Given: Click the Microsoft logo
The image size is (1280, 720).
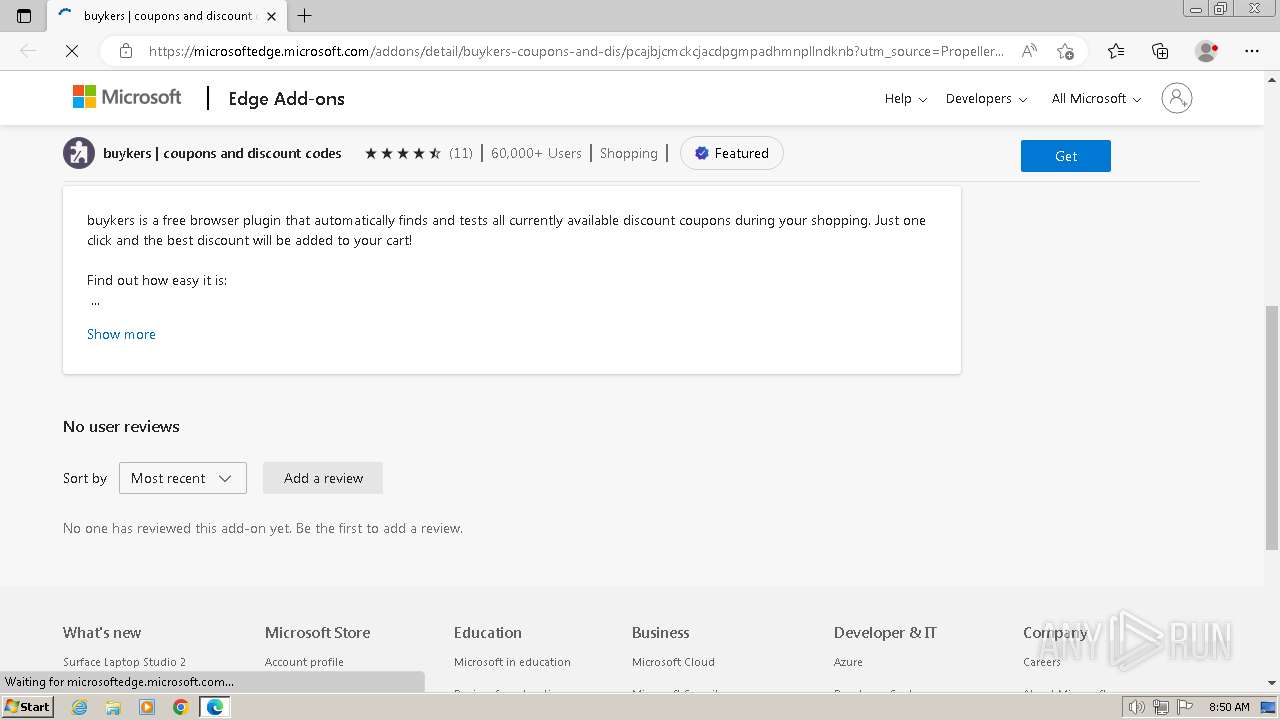Looking at the screenshot, I should [x=127, y=97].
